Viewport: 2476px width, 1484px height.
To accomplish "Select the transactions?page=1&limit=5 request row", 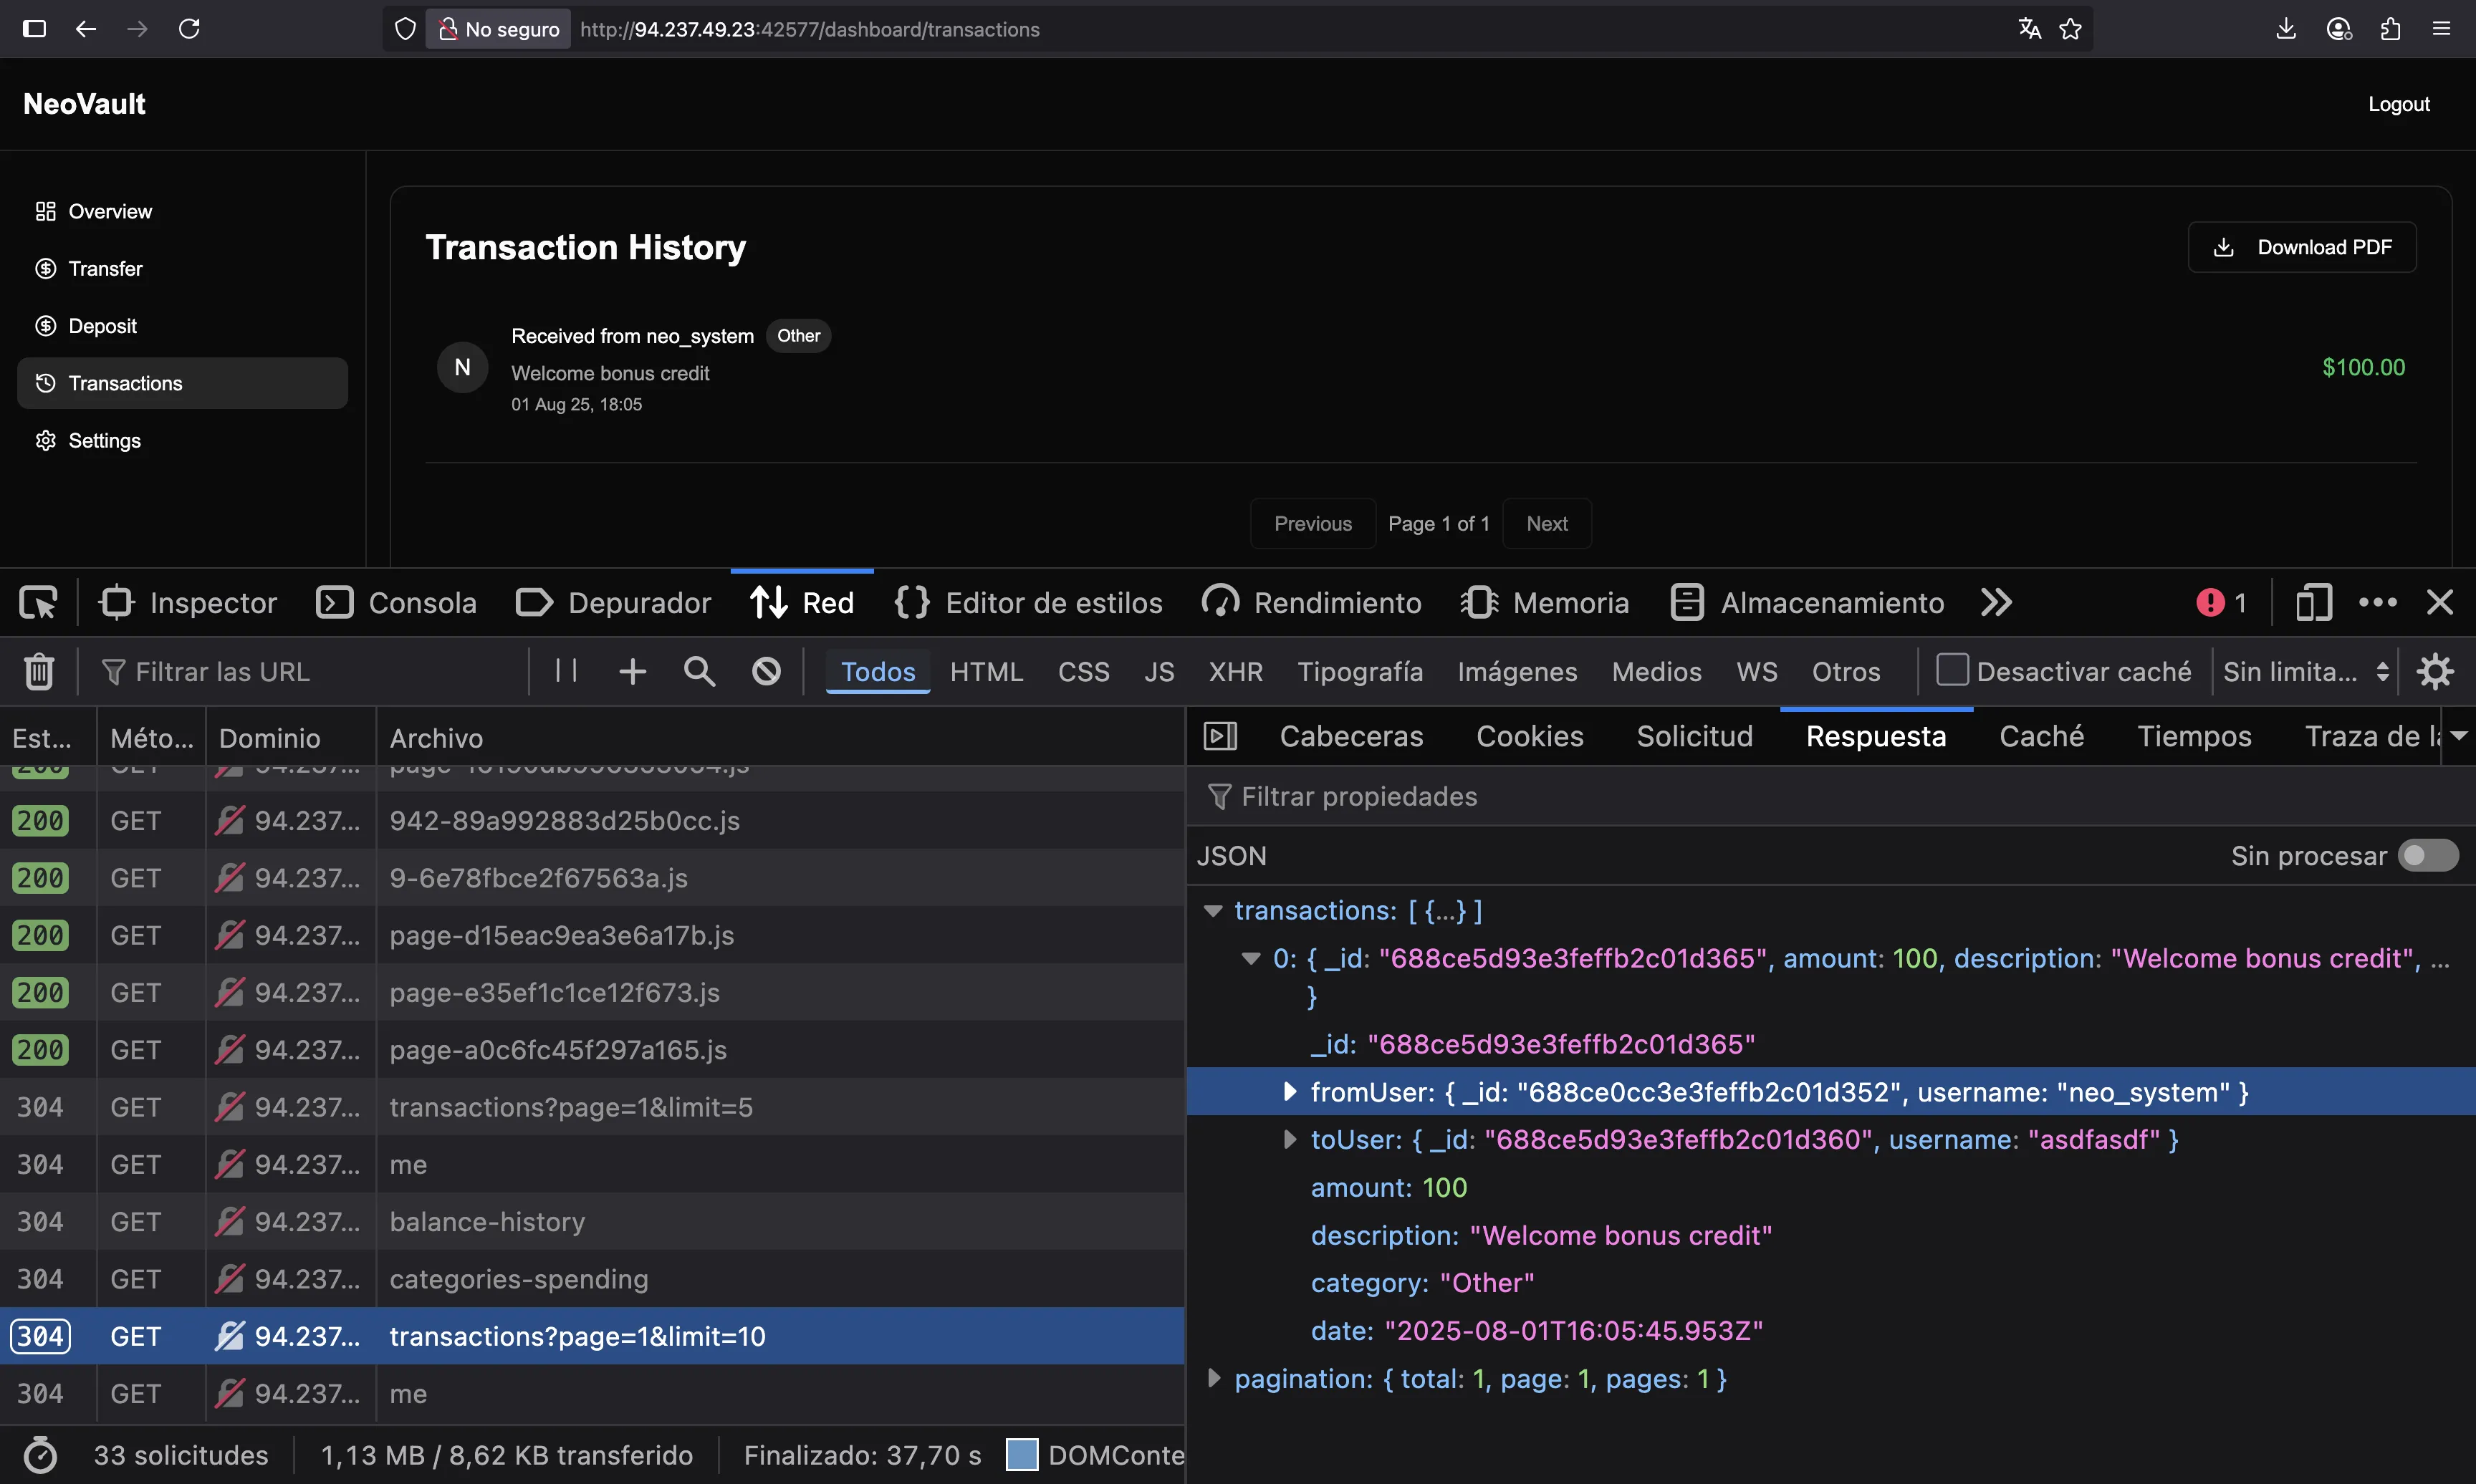I will pos(592,1107).
